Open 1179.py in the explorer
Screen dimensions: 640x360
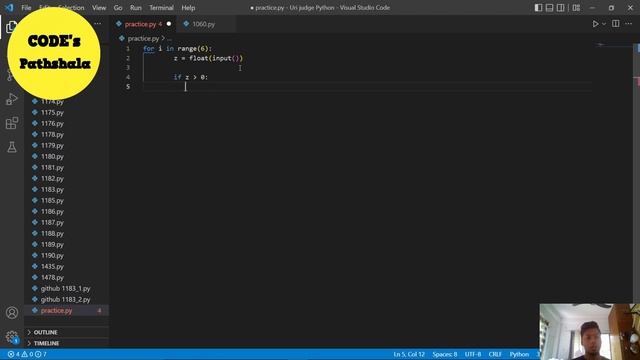click(x=52, y=145)
